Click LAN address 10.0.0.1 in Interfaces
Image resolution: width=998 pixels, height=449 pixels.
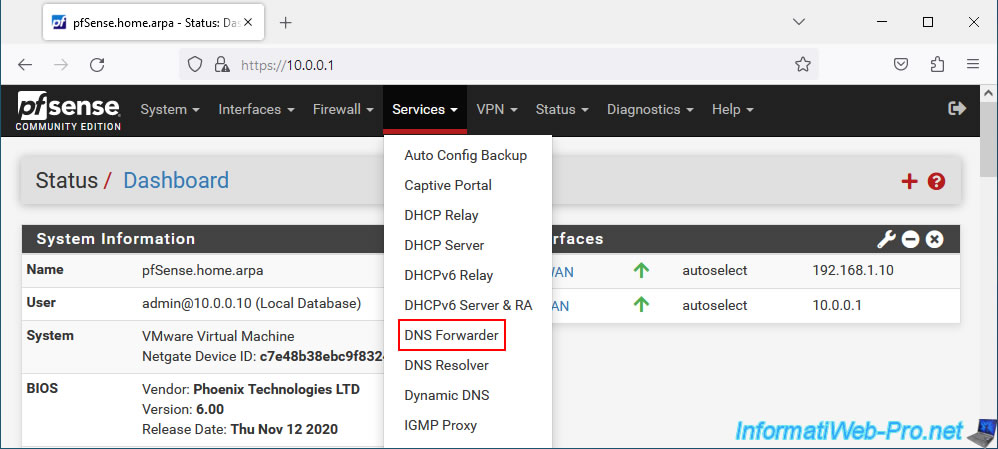tap(838, 305)
